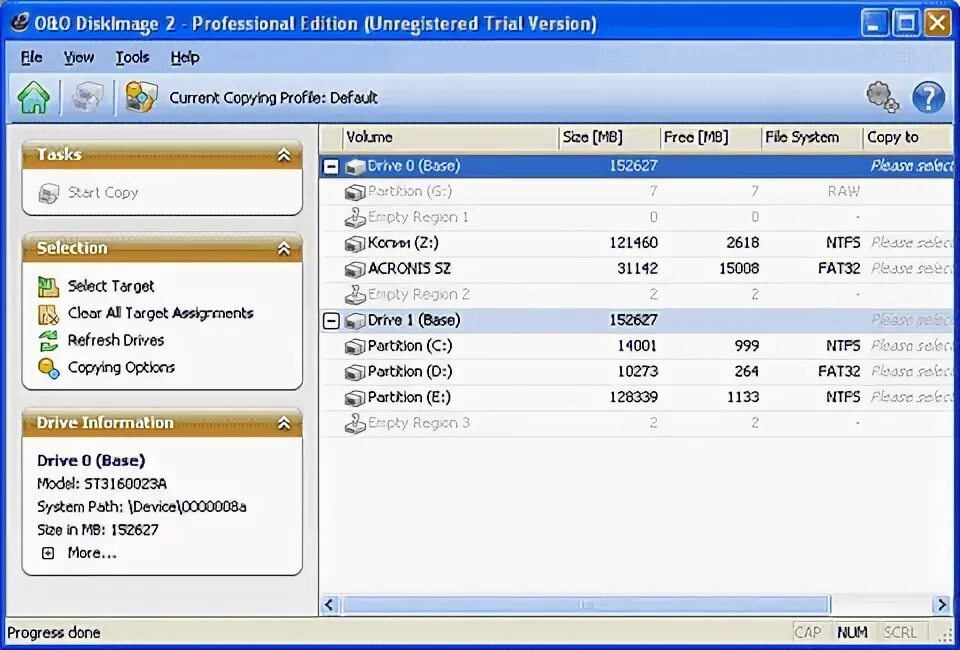
Task: Click Copy to cell for Korvin (Z:)
Action: (x=910, y=244)
